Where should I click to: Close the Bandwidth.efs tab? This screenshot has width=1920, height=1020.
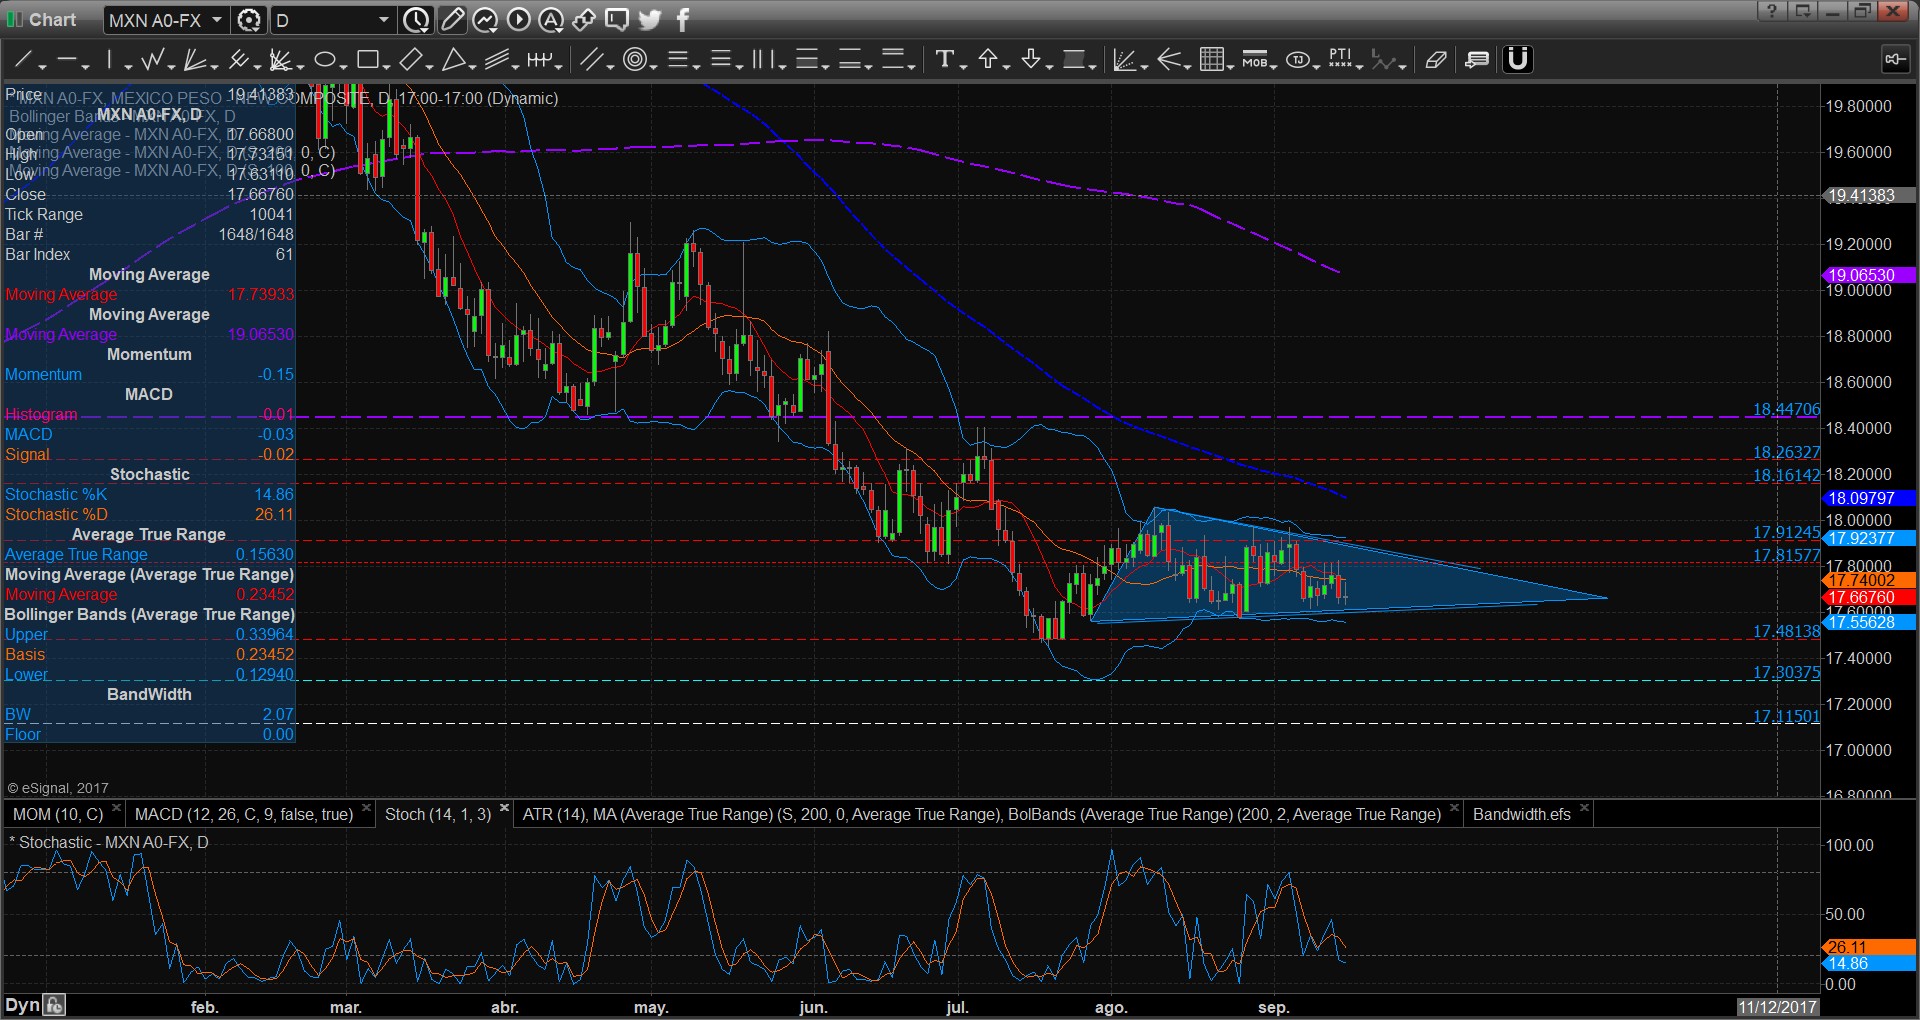point(1584,808)
